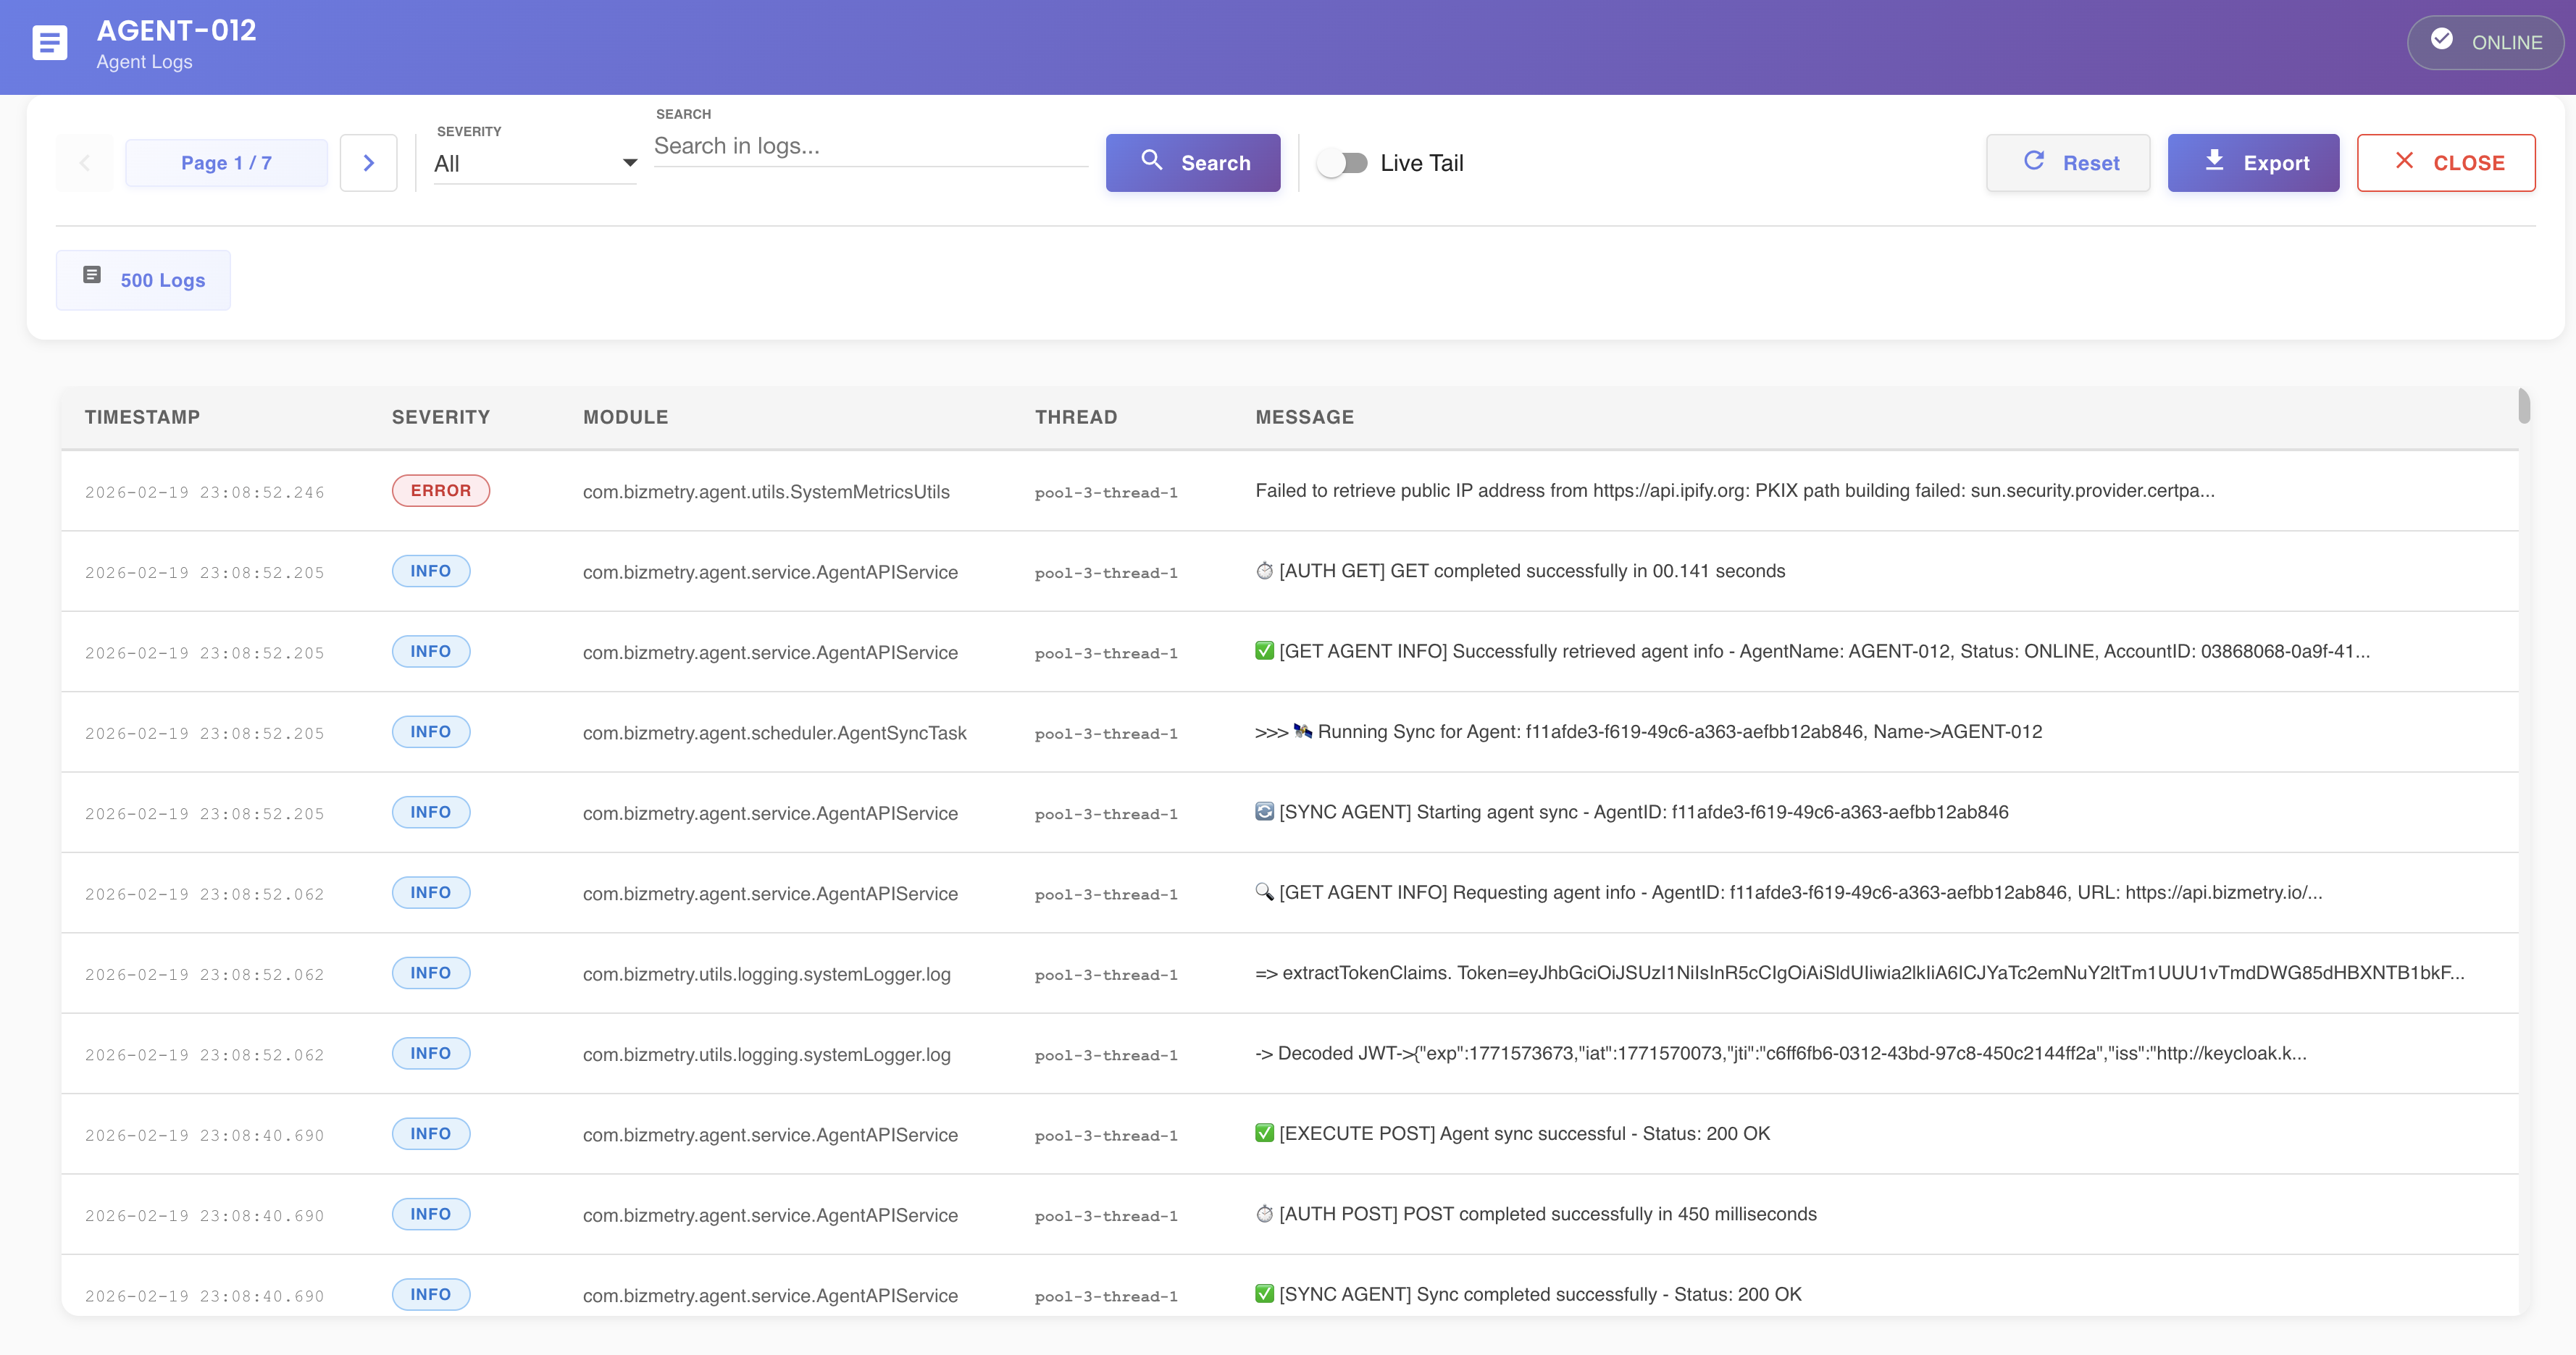Click the sync icon in Starting agent sync row
Viewport: 2576px width, 1355px height.
tap(1264, 812)
